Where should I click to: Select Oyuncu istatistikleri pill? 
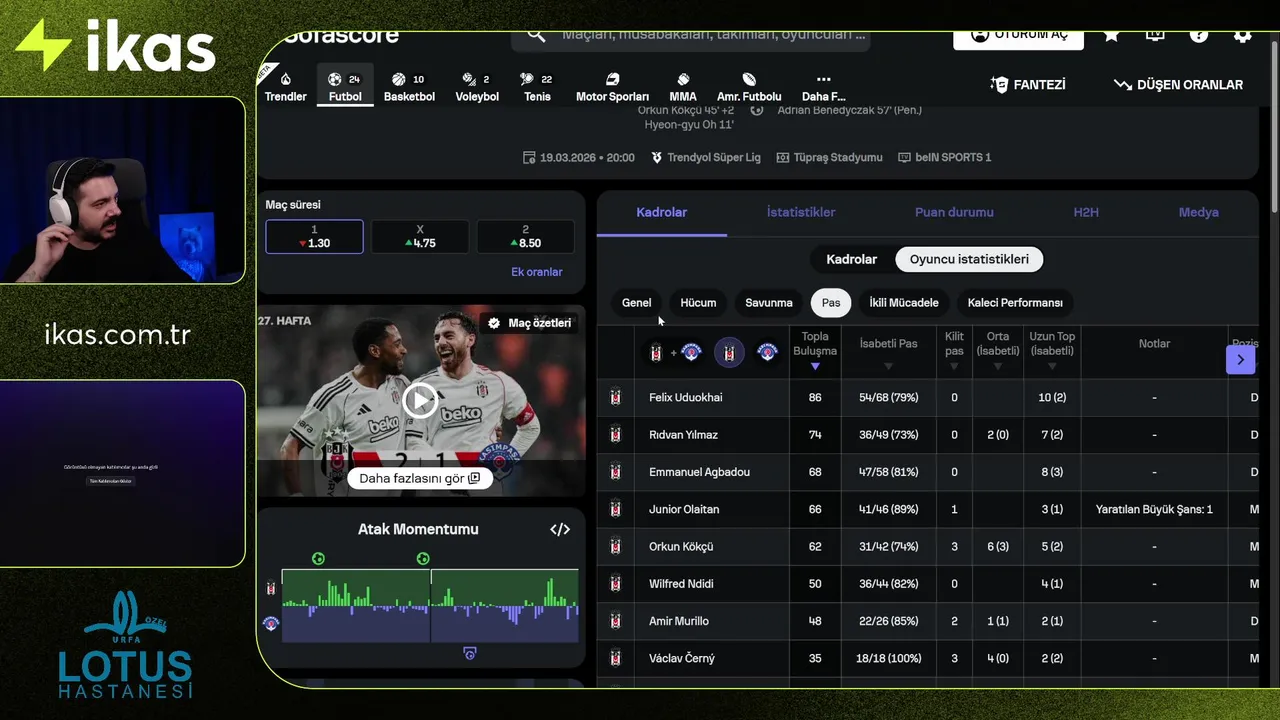(969, 259)
